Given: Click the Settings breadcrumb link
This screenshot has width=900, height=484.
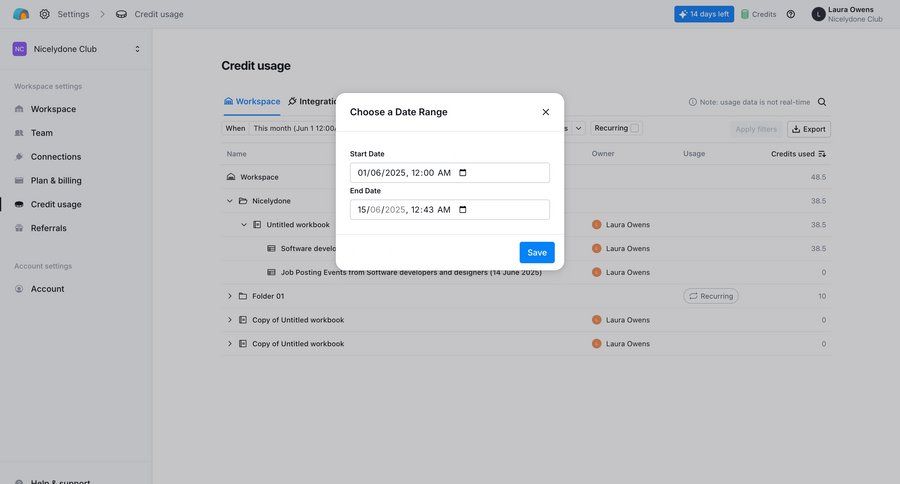Looking at the screenshot, I should click(x=73, y=14).
